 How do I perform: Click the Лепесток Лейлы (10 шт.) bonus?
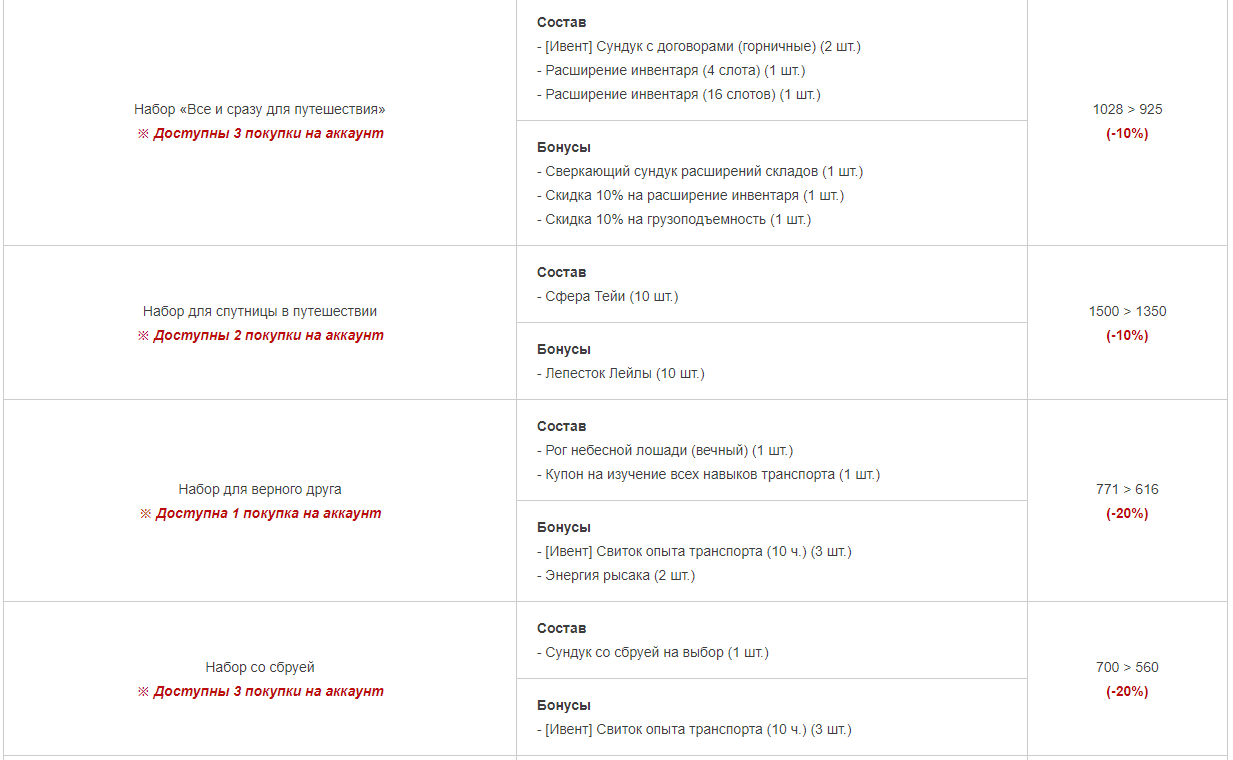pos(621,373)
